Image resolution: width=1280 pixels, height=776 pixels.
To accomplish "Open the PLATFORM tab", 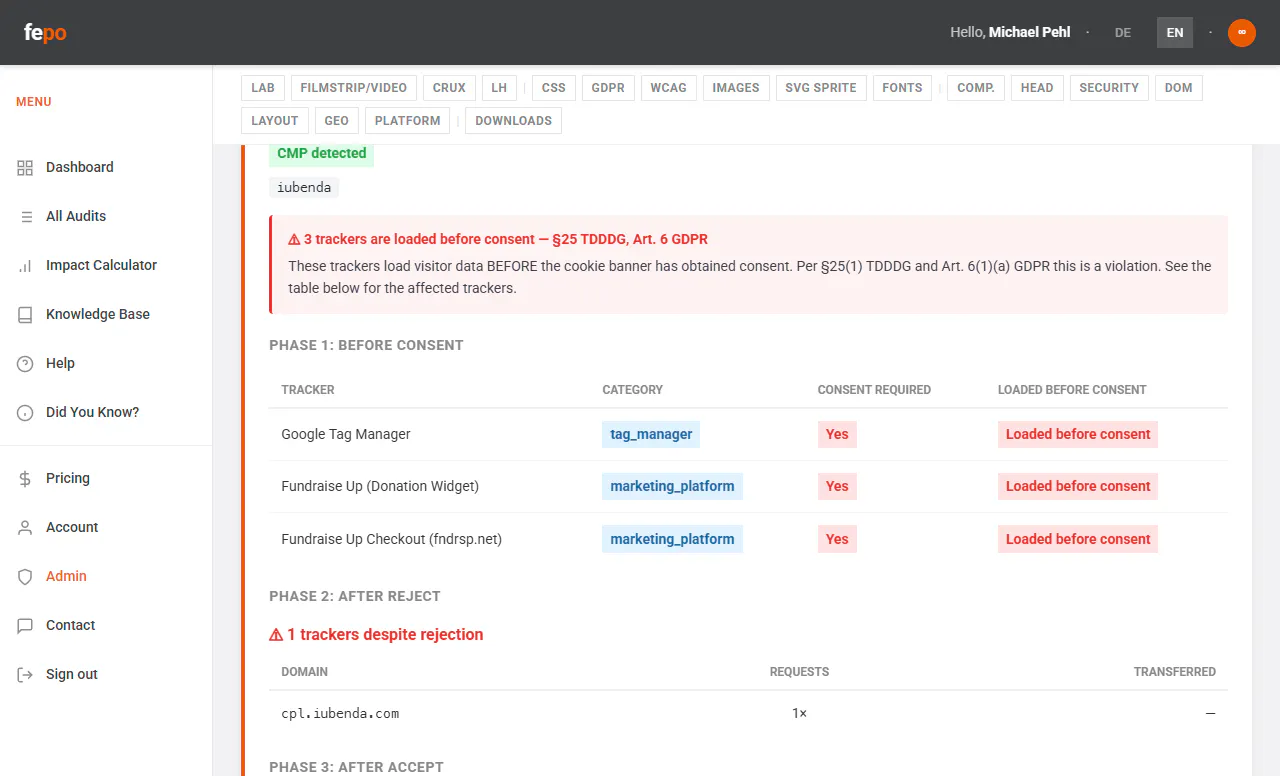I will click(408, 121).
